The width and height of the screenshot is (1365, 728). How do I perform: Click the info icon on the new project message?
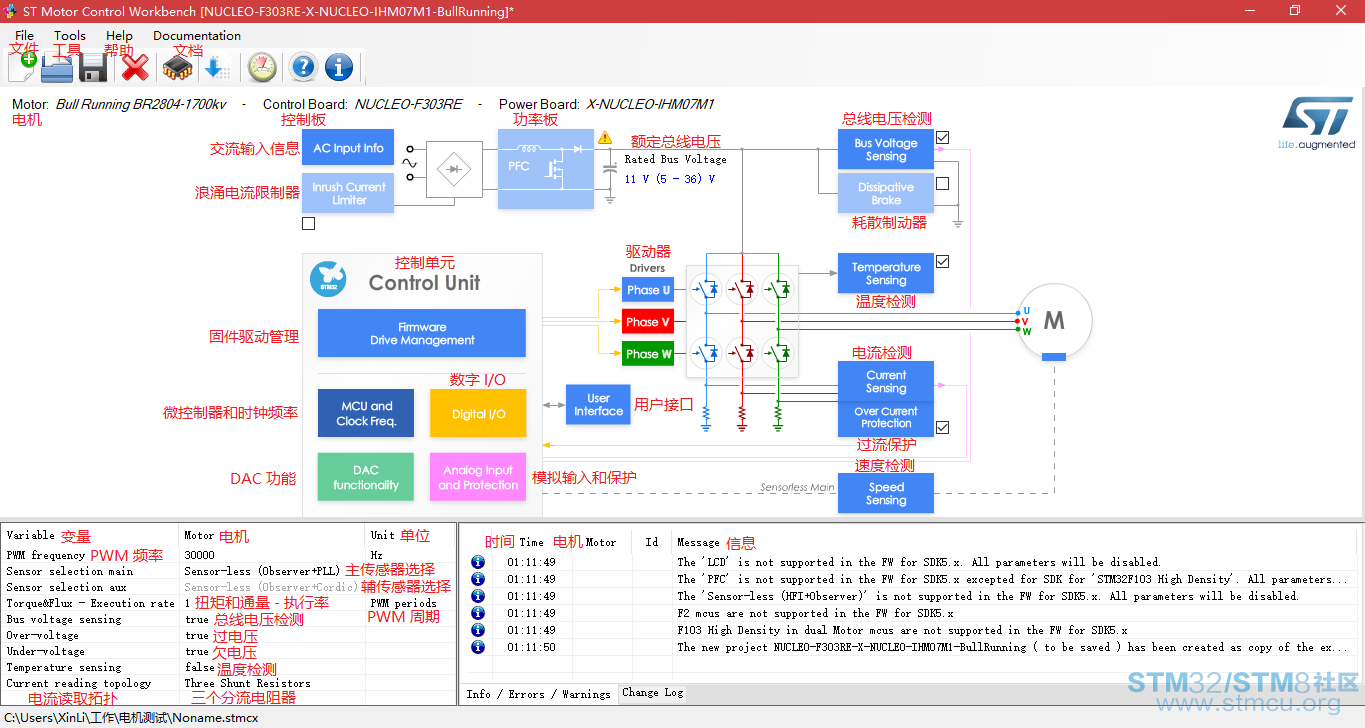pos(478,647)
